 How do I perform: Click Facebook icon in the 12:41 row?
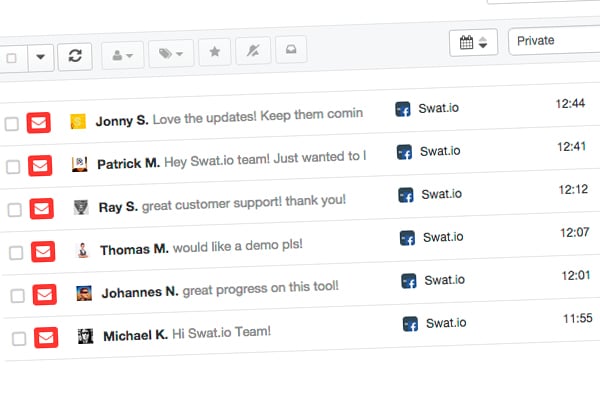click(x=404, y=152)
